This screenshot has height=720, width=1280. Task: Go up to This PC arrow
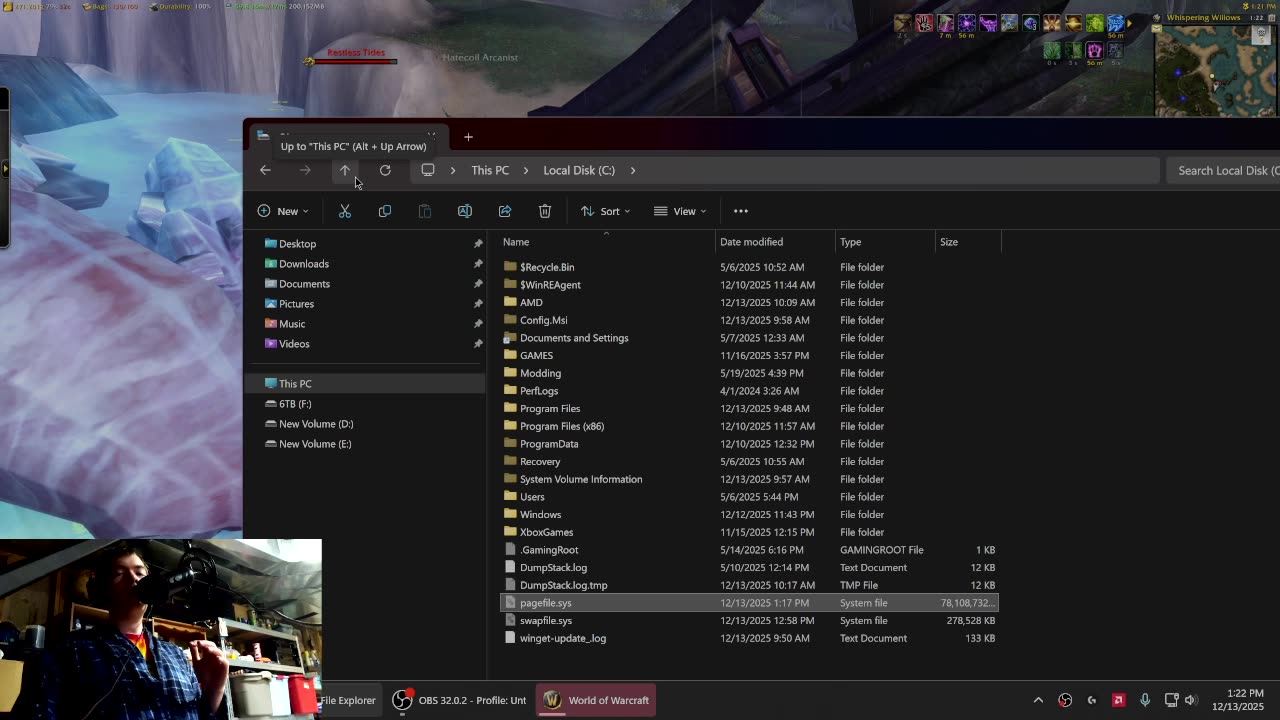[x=345, y=171]
